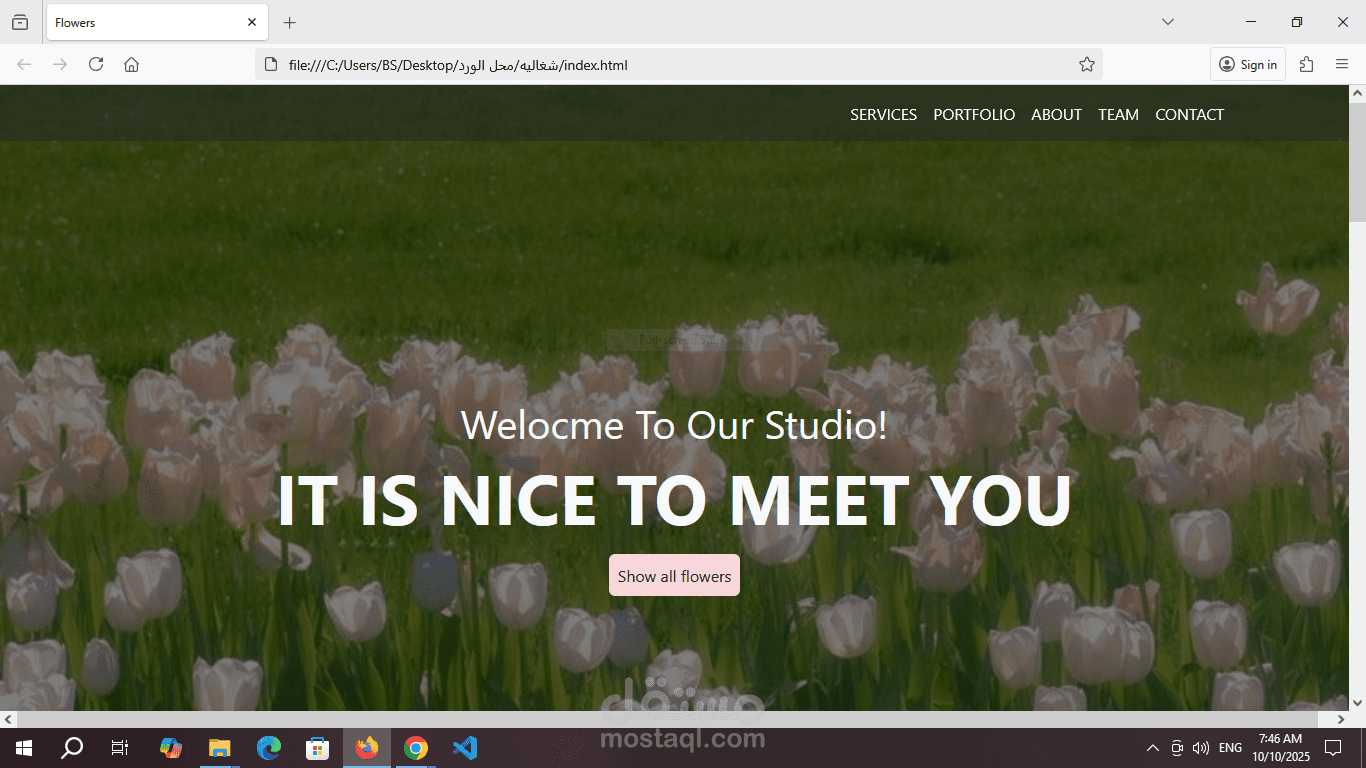Click the Firefox View icon in tab bar
This screenshot has height=768, width=1366.
click(20, 22)
